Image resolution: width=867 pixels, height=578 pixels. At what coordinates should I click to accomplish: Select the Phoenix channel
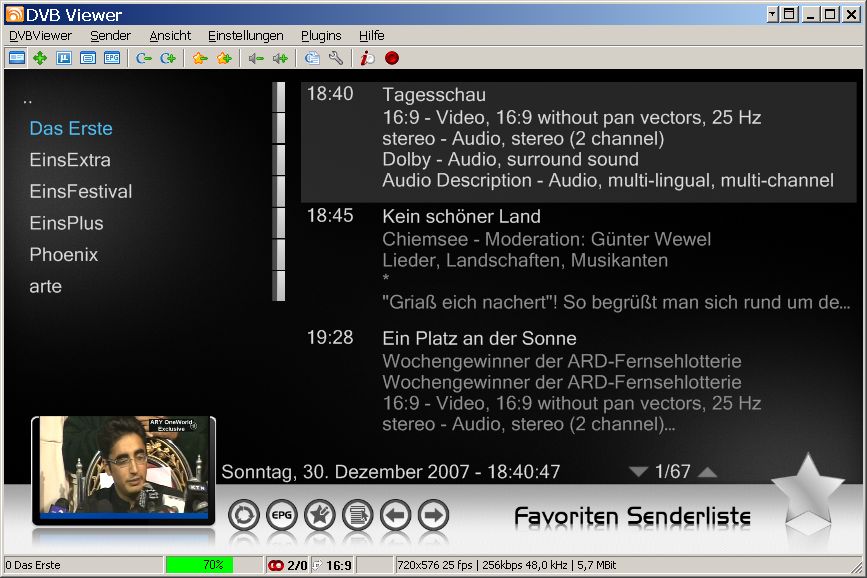click(64, 254)
